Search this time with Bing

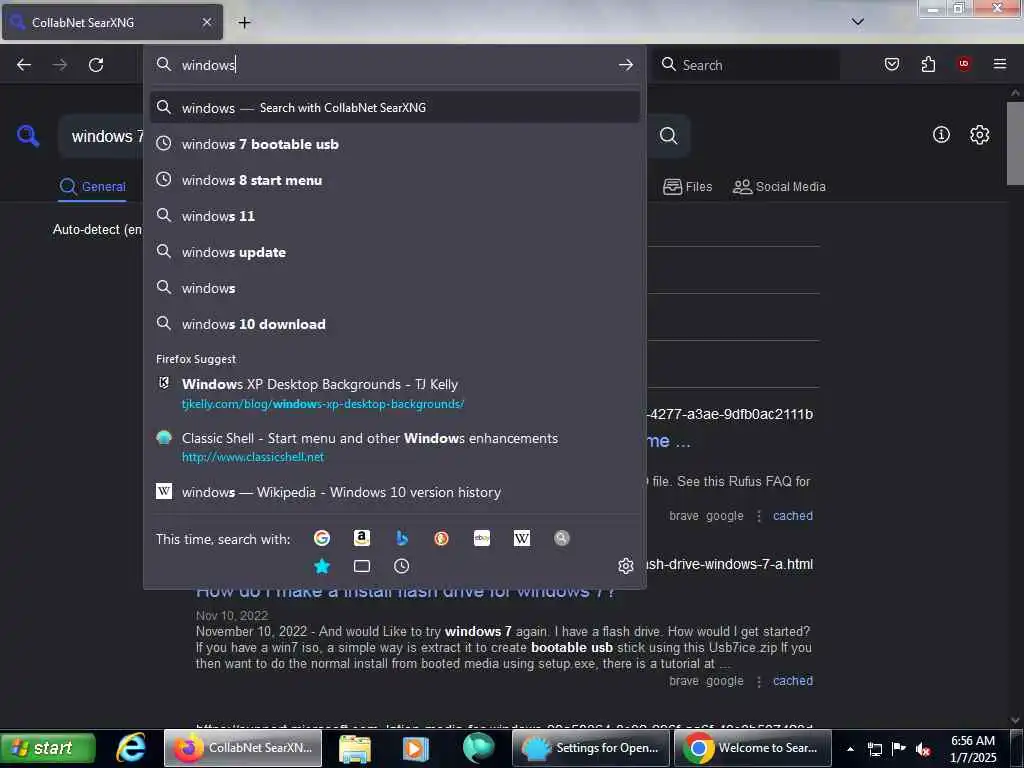(x=402, y=538)
